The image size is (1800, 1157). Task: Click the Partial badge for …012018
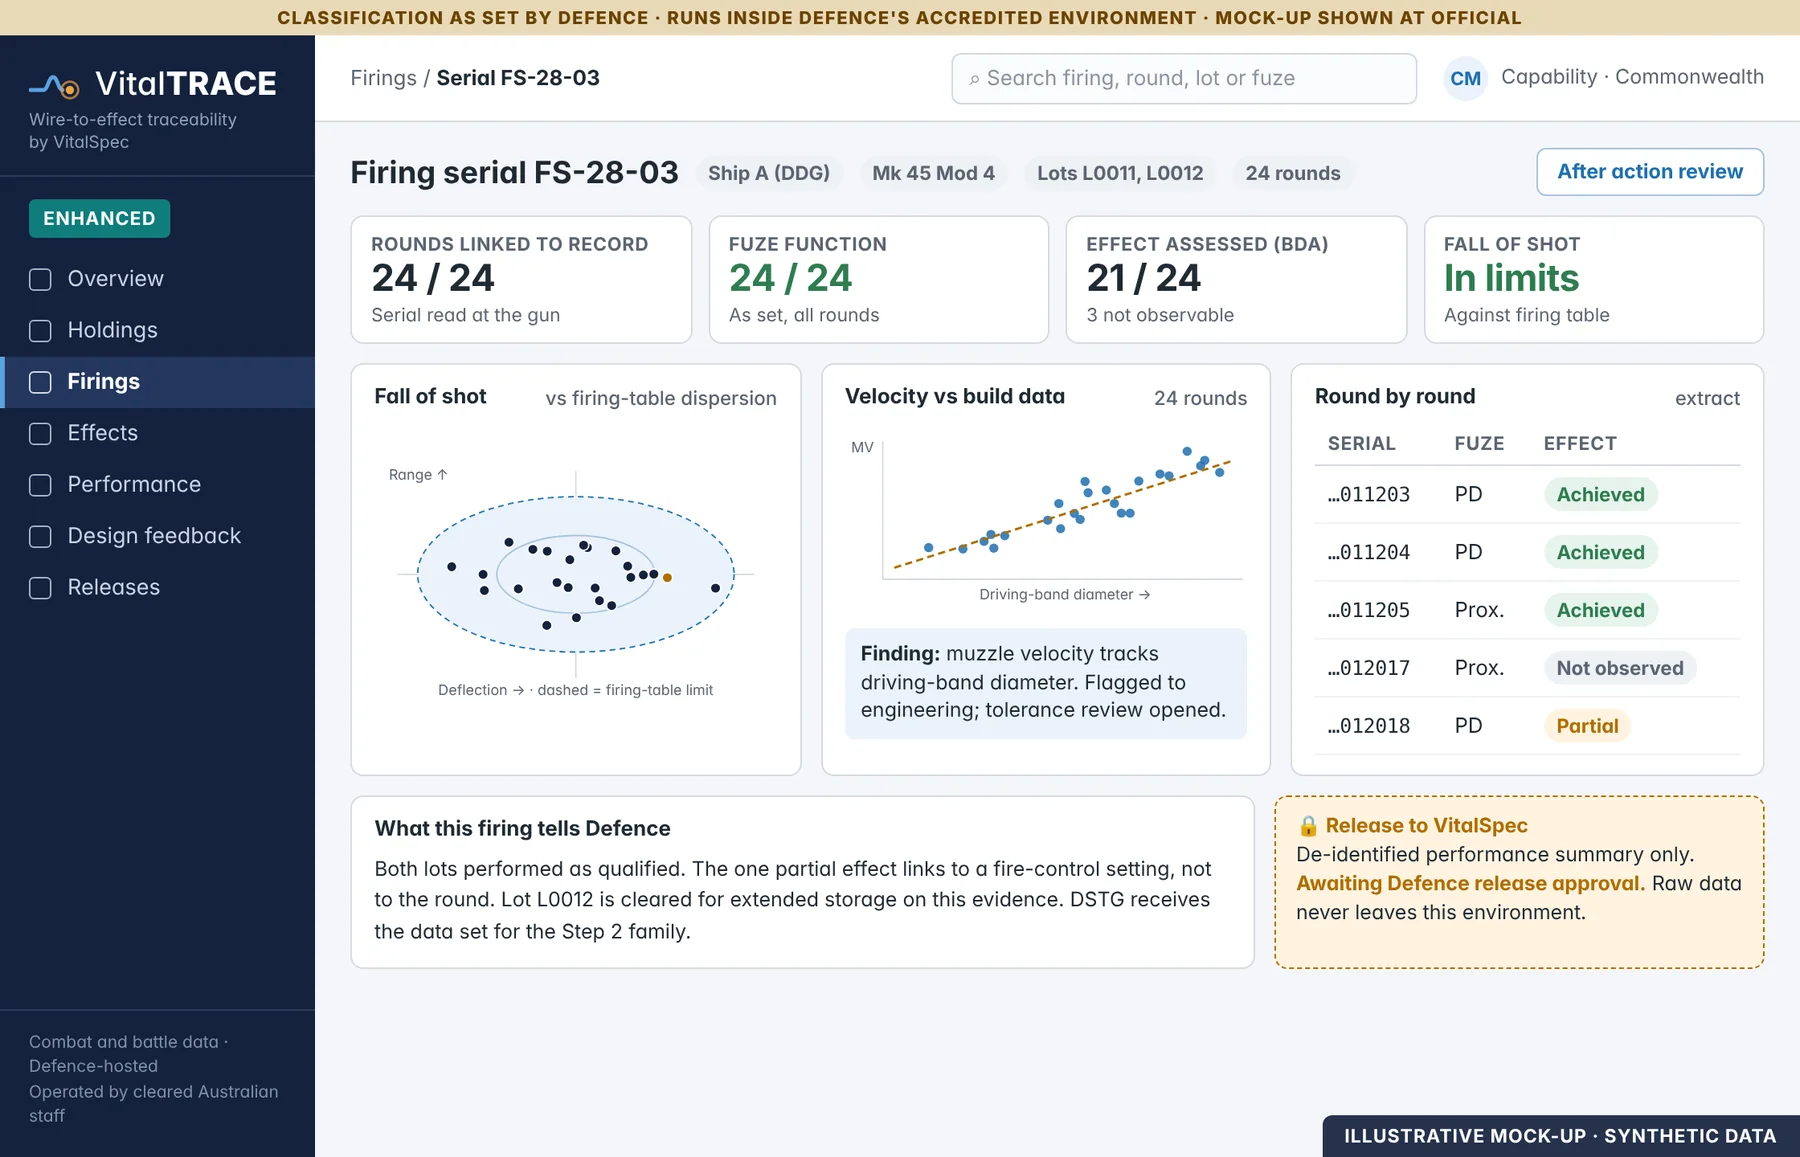point(1587,727)
